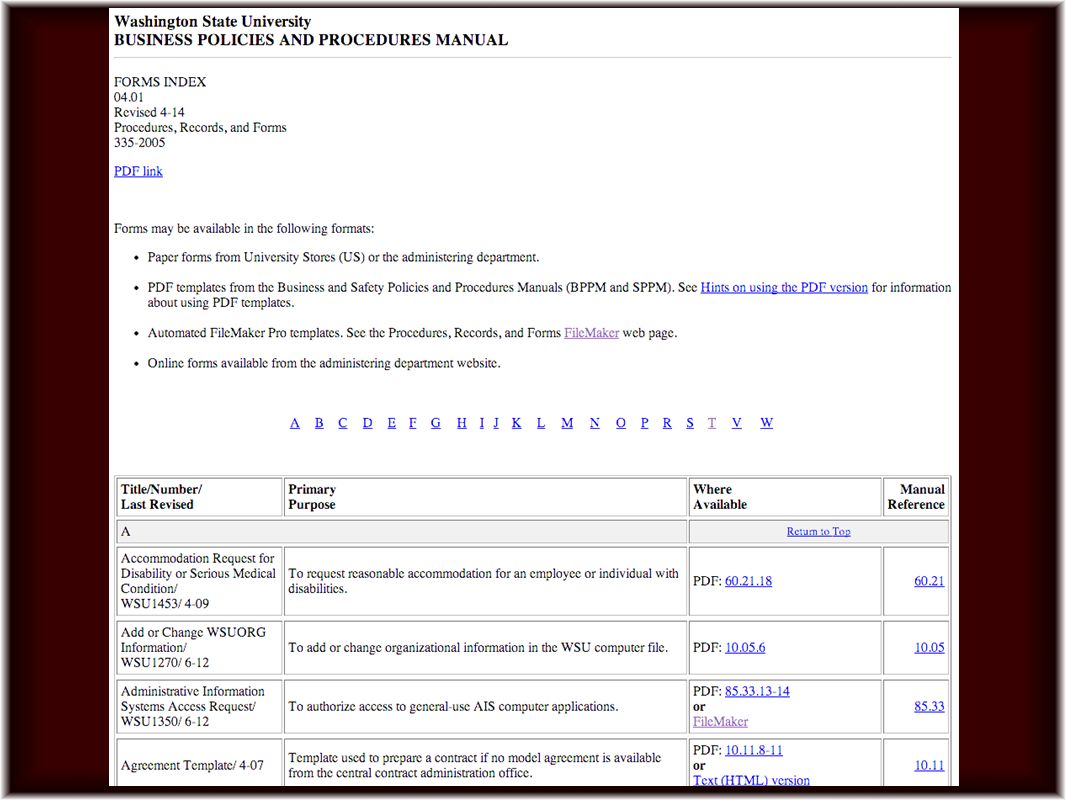
Task: Open PDF form 85.33.13-14
Action: coord(757,691)
